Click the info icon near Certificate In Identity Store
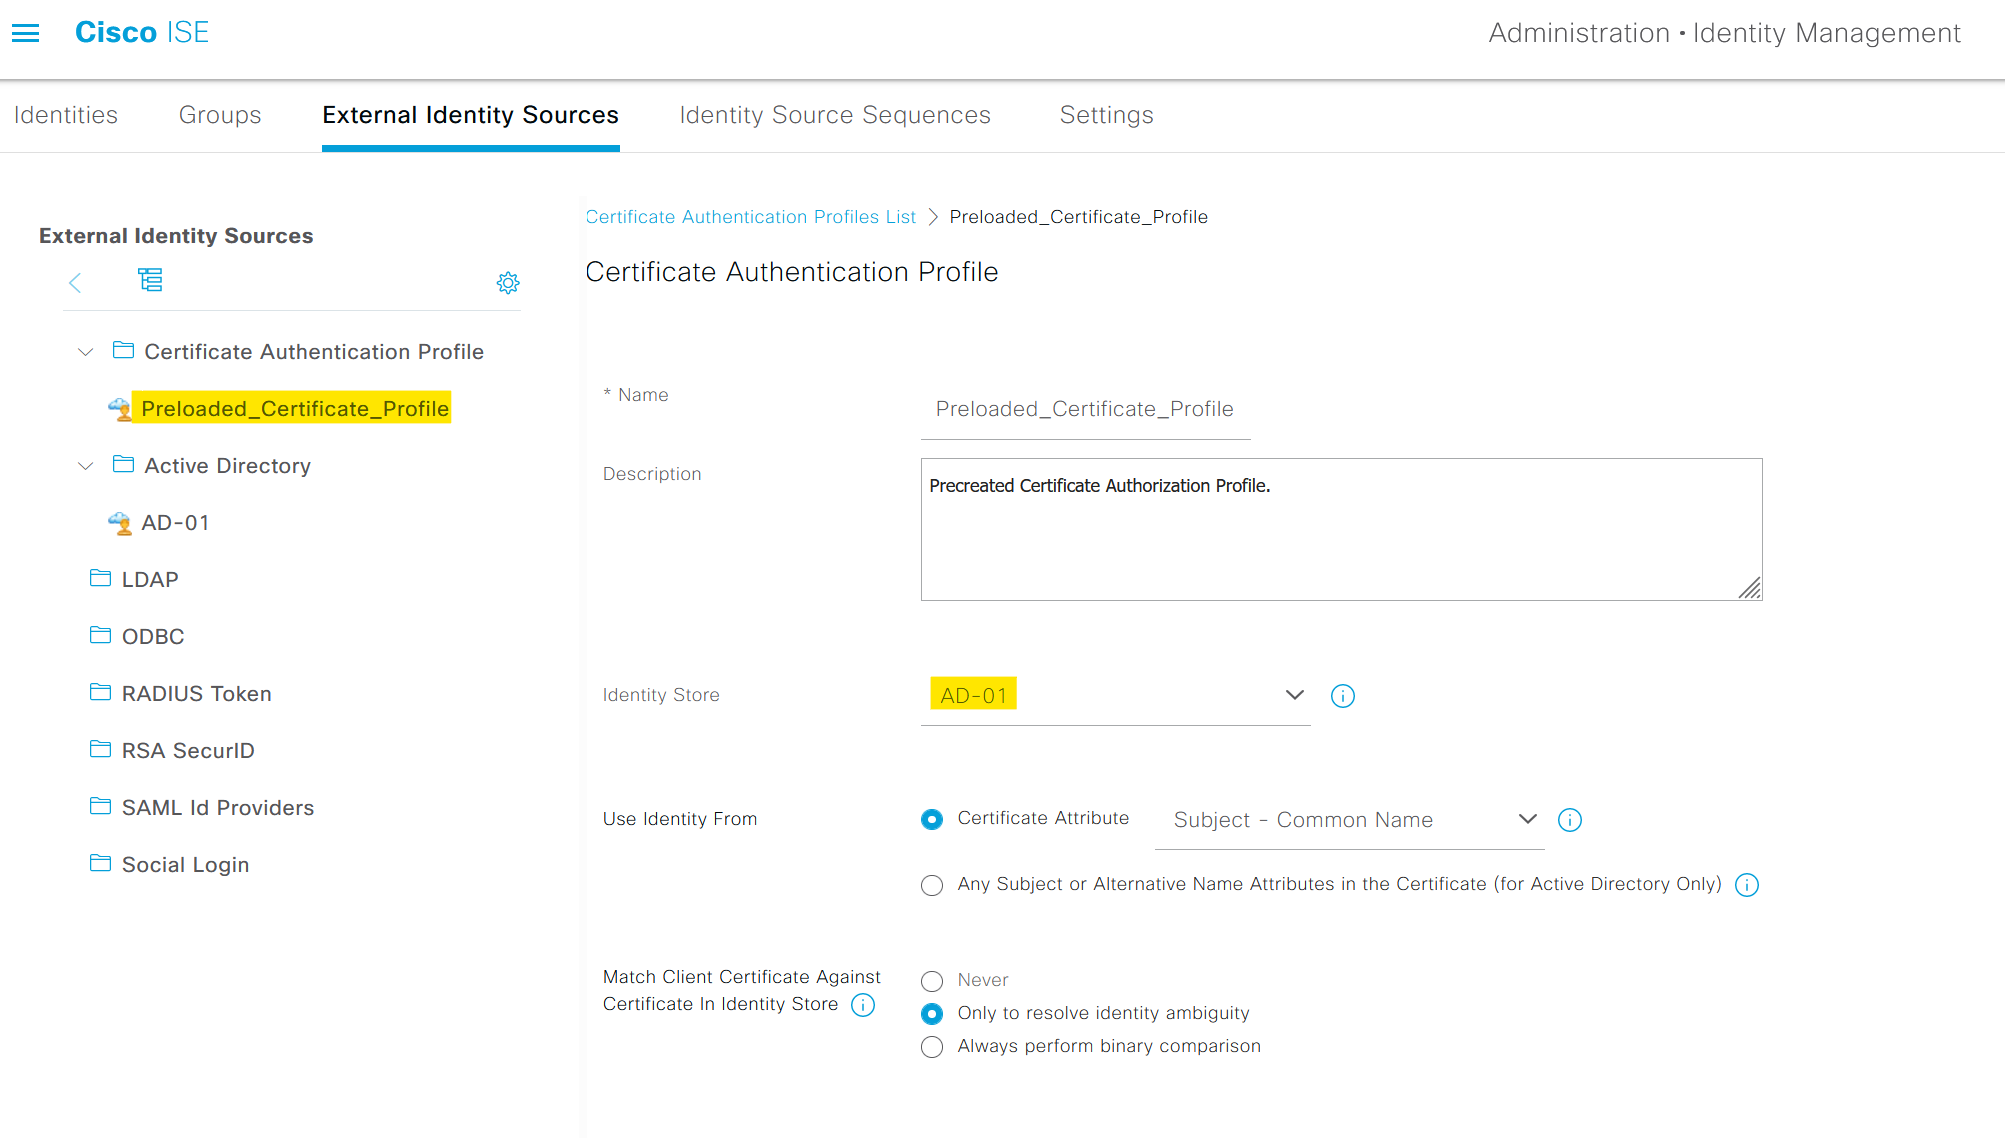 862,1005
